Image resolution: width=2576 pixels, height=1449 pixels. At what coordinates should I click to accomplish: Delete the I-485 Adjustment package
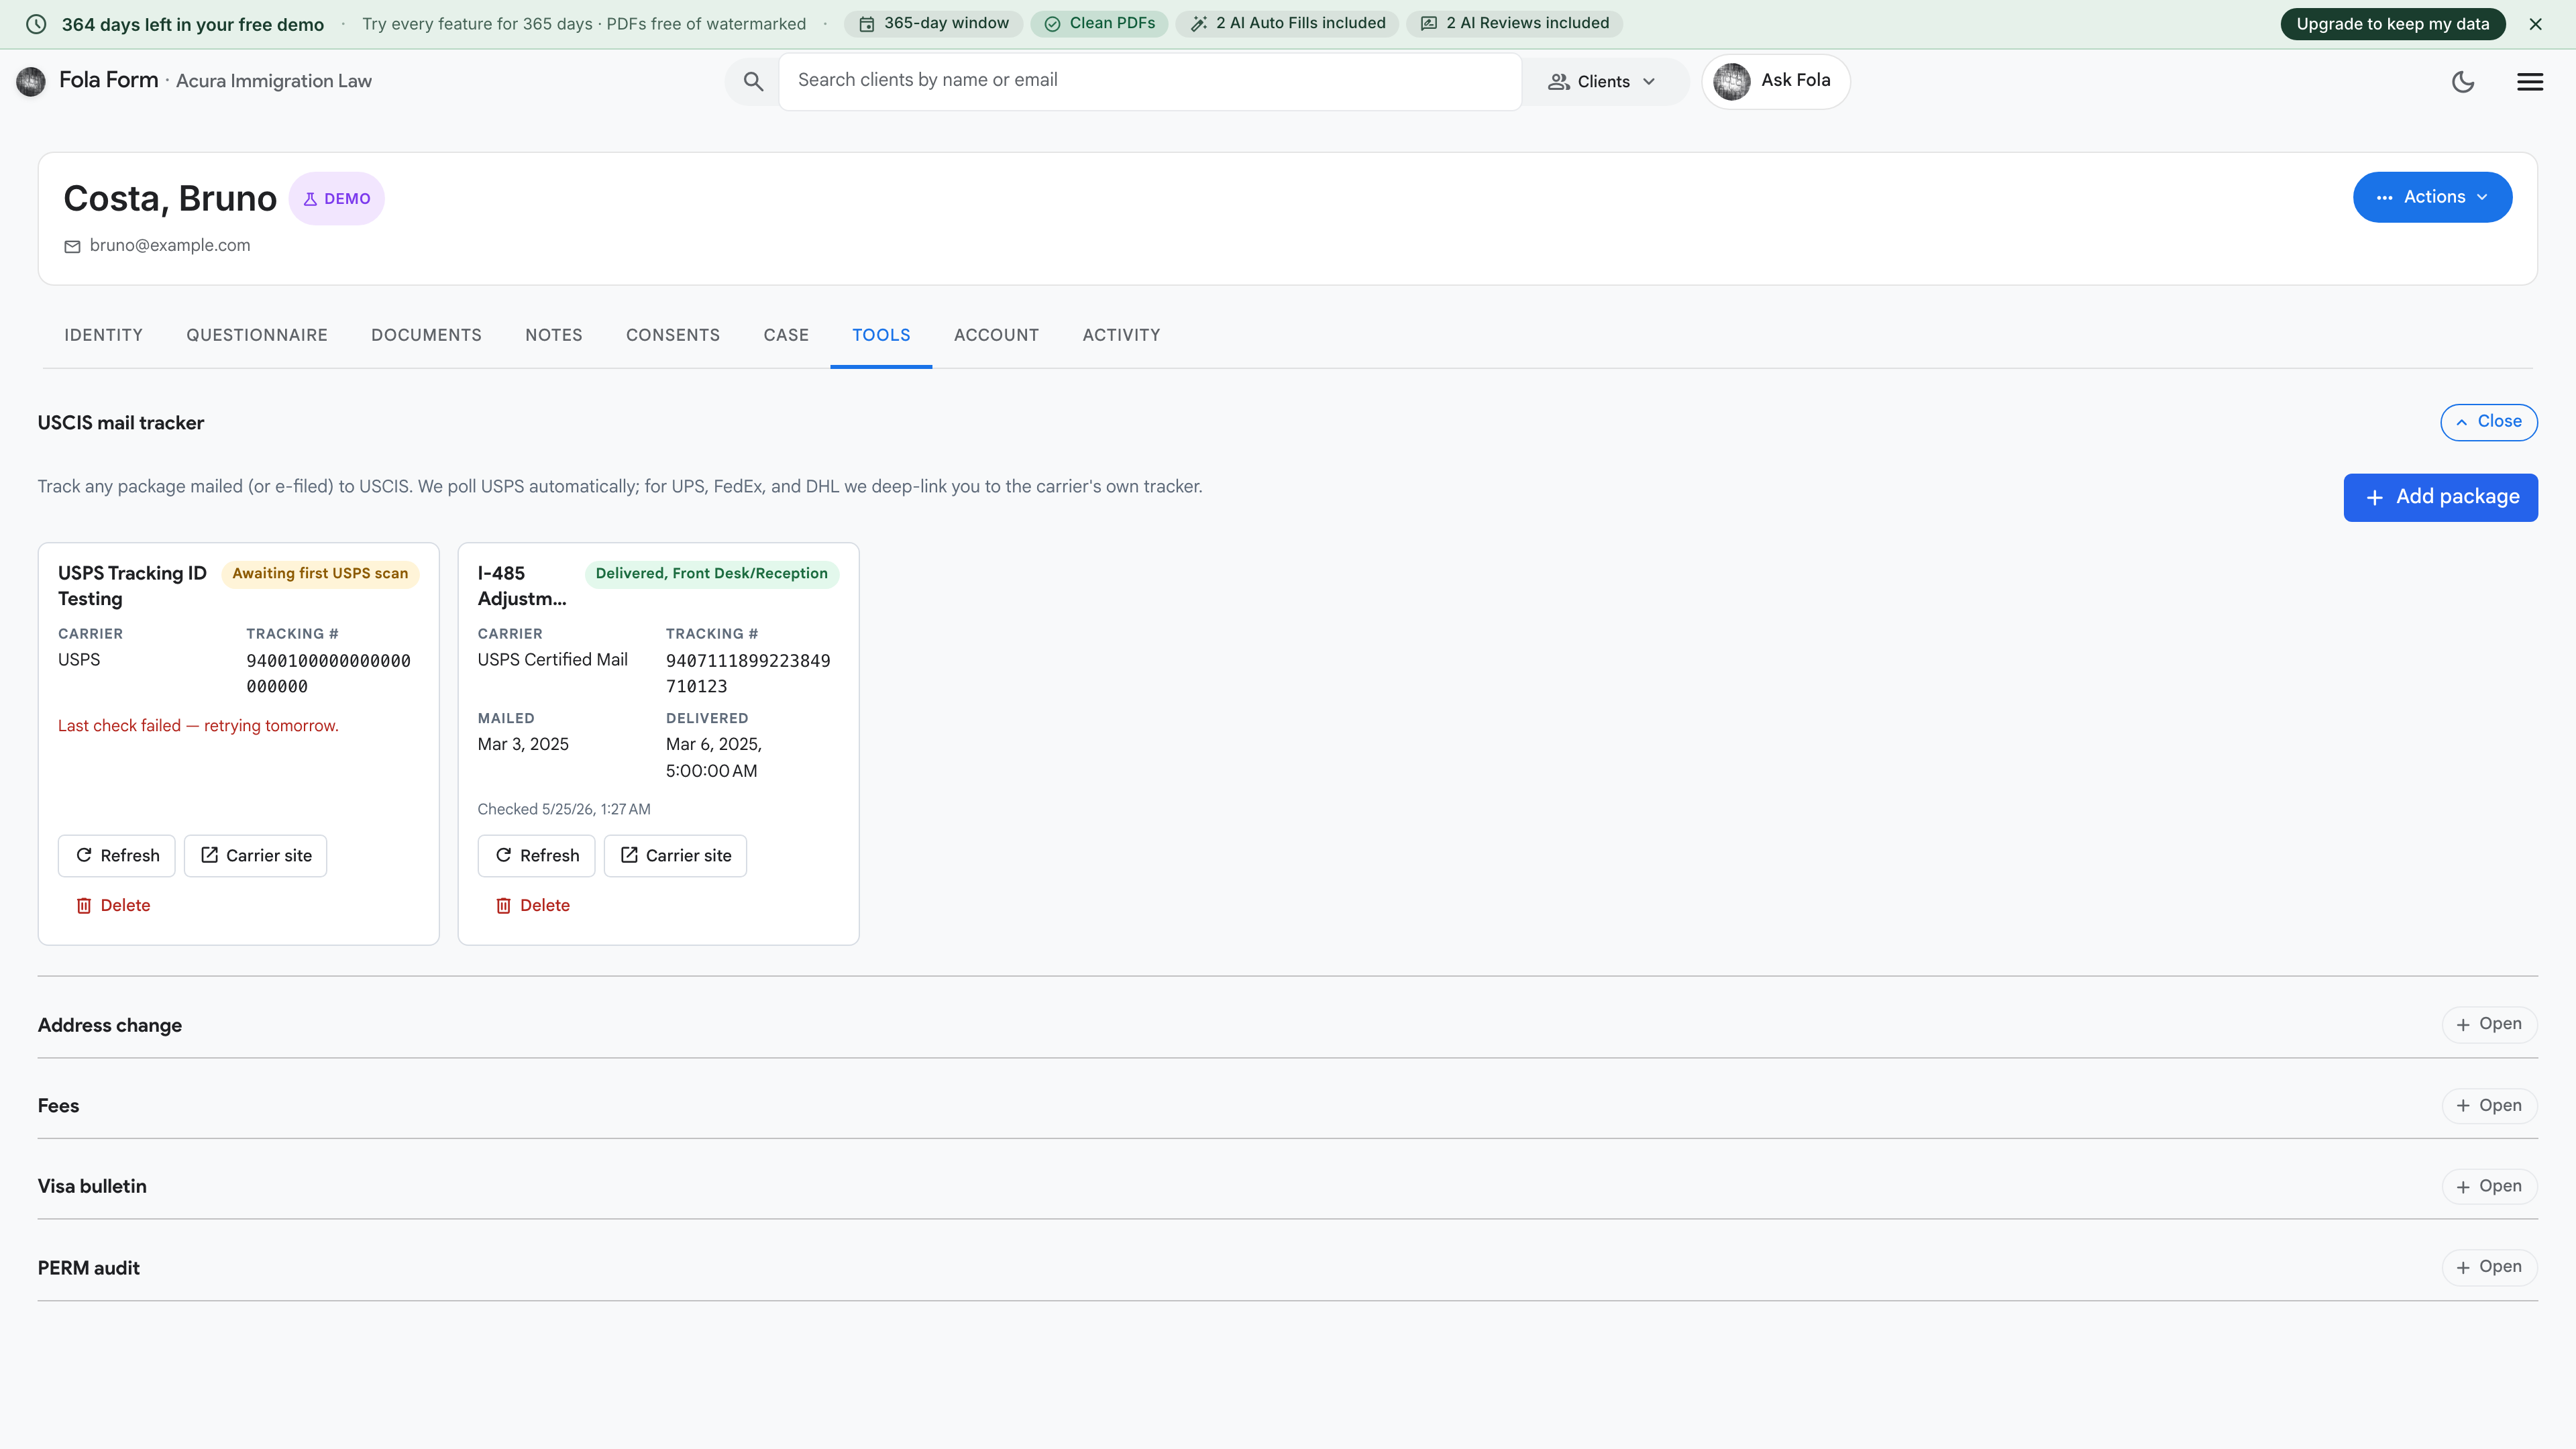533,906
